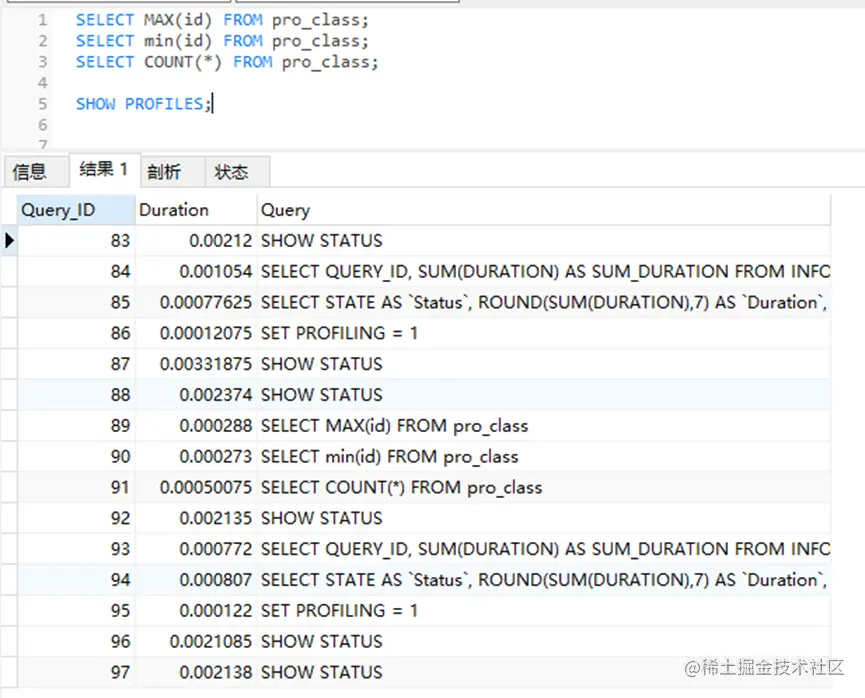The width and height of the screenshot is (865, 698).
Task: Select Query_ID cell 92
Action: pyautogui.click(x=76, y=518)
